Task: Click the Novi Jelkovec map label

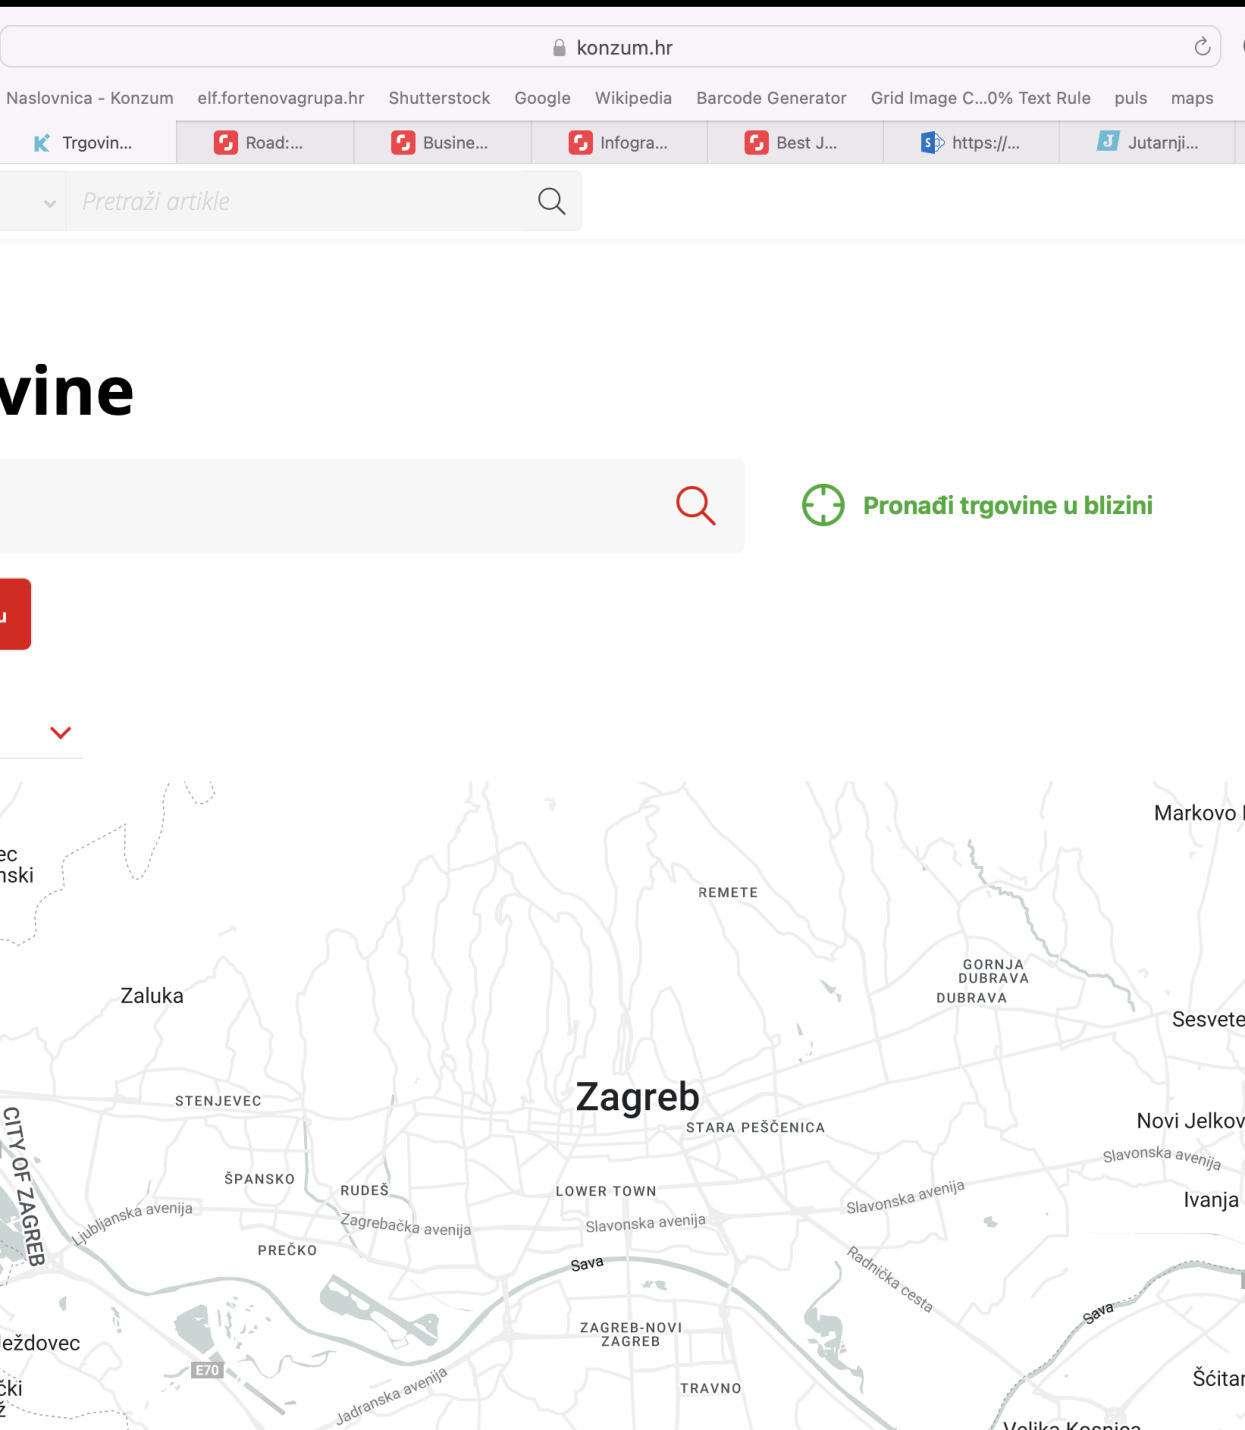Action: click(1190, 1121)
